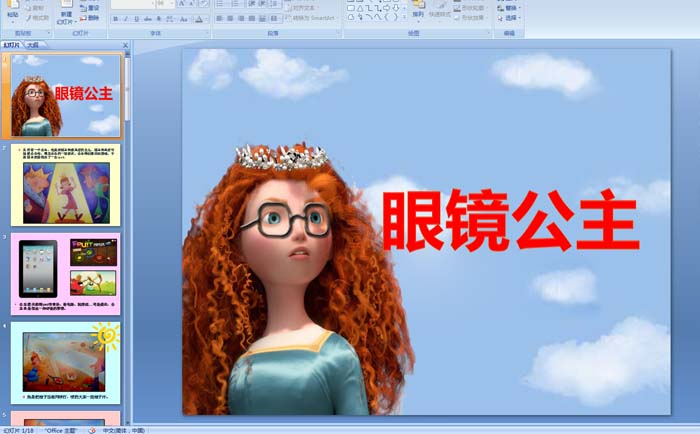Click Increase Font Size icon

pyautogui.click(x=182, y=4)
